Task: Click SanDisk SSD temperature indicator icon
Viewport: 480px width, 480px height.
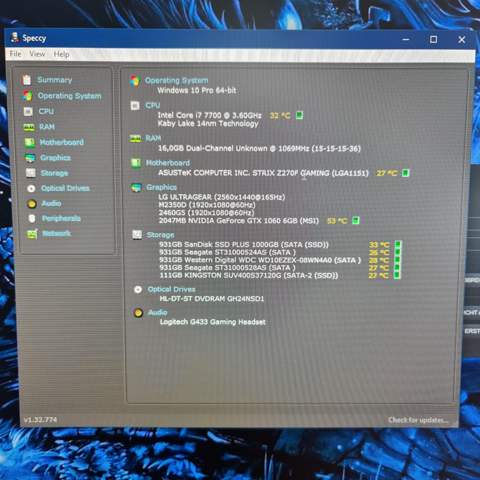Action: click(397, 245)
